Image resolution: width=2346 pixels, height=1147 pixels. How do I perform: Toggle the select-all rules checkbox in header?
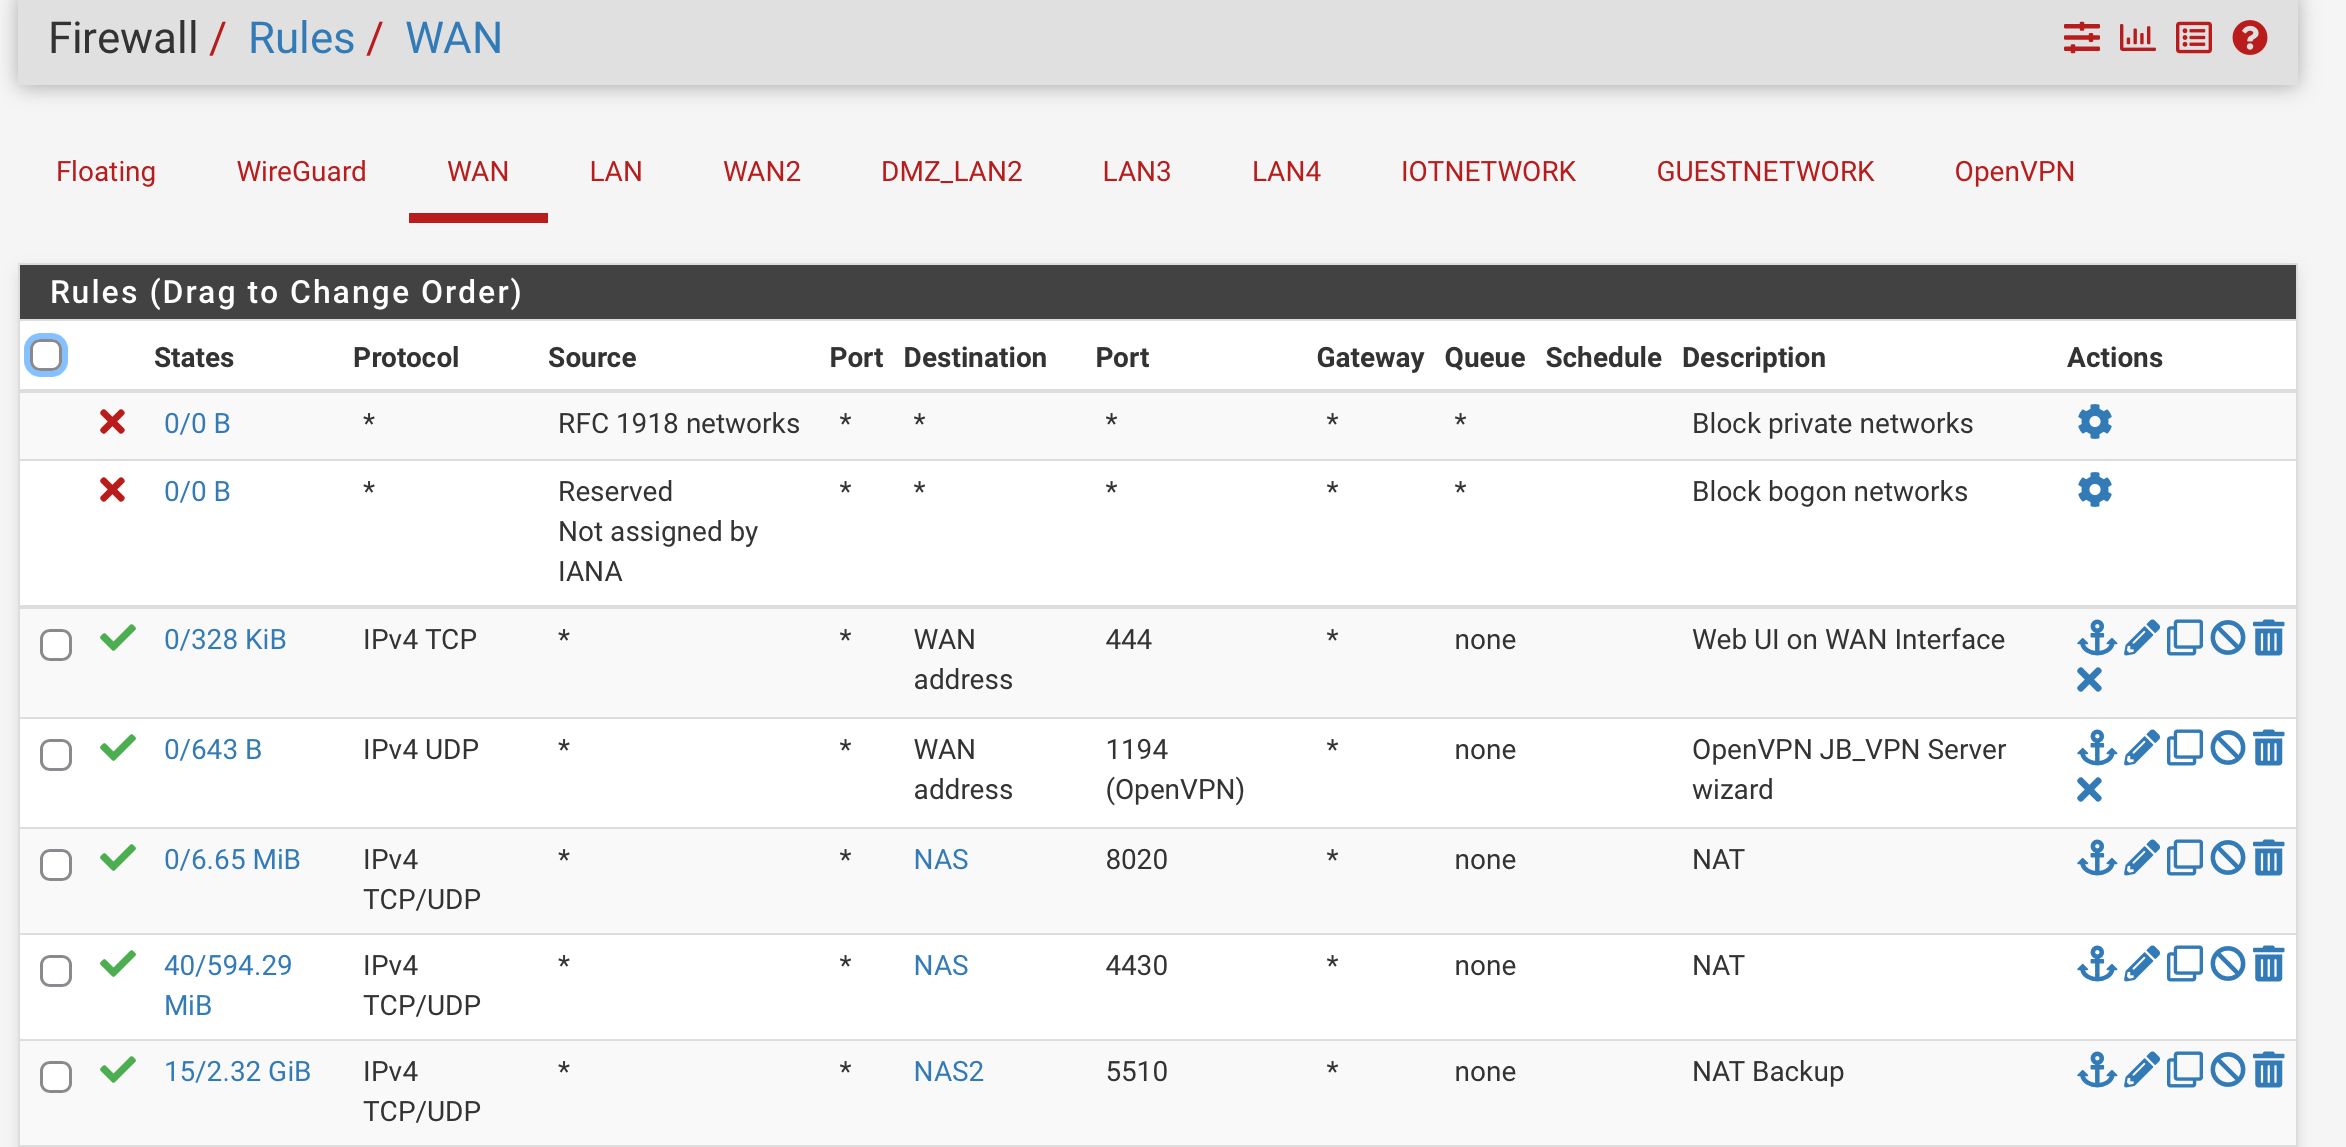(x=46, y=355)
